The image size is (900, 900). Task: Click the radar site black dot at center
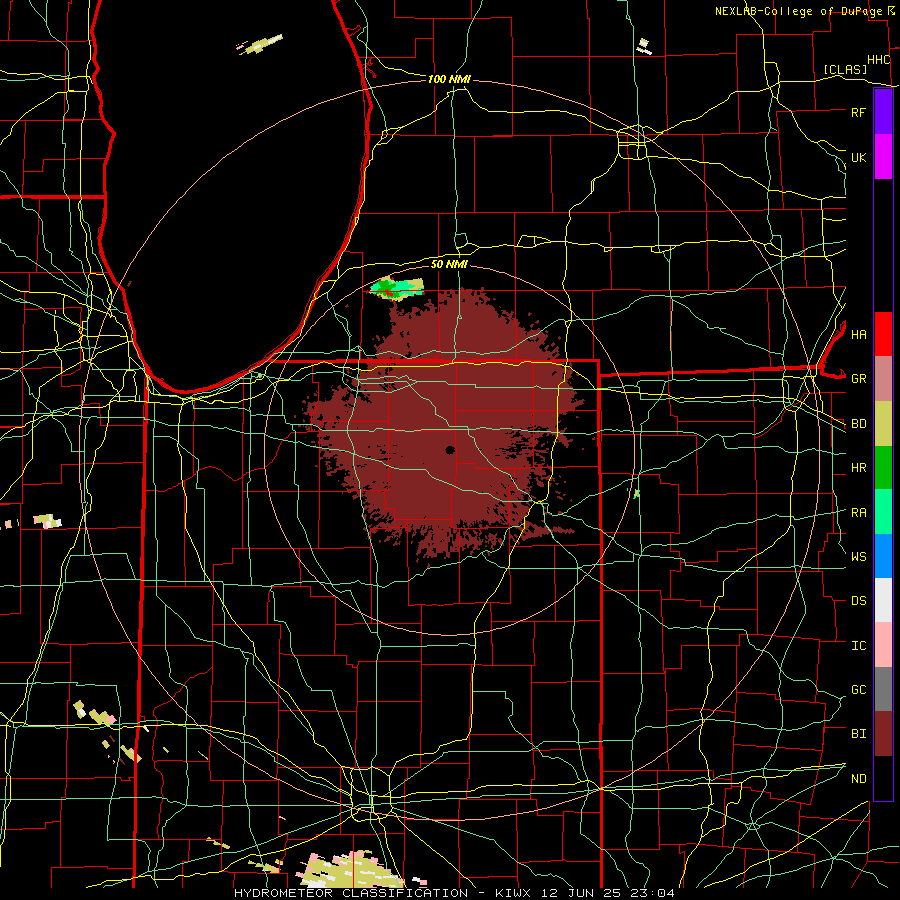pyautogui.click(x=450, y=450)
